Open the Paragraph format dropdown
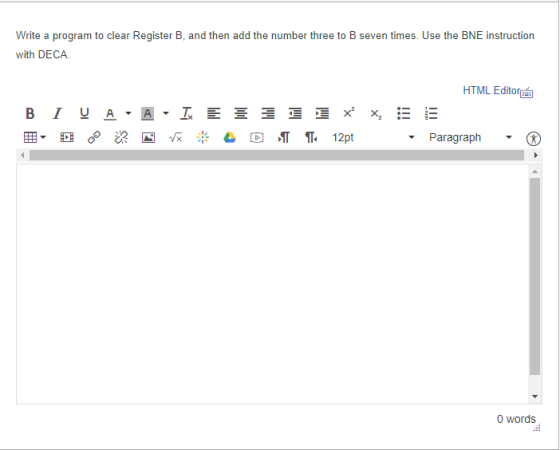Viewport: 560px width, 450px height. coord(471,138)
